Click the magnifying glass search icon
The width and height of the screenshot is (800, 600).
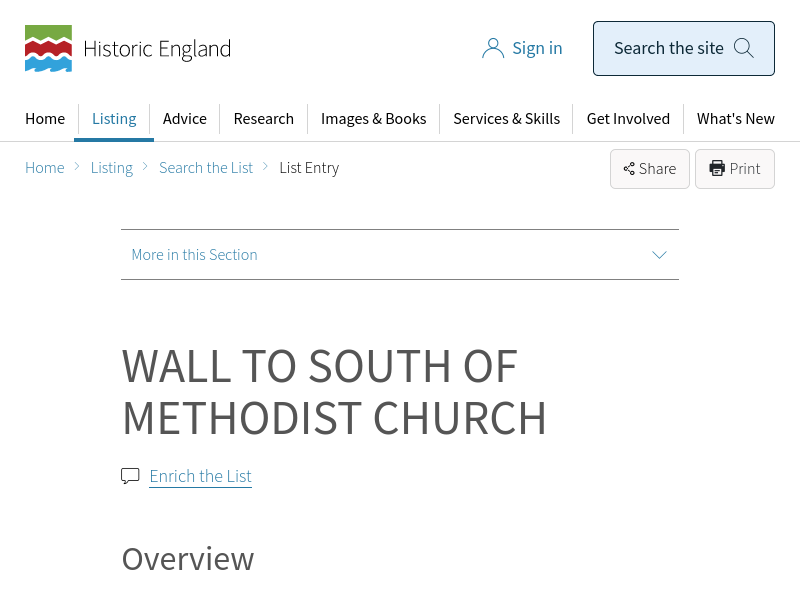pyautogui.click(x=743, y=48)
